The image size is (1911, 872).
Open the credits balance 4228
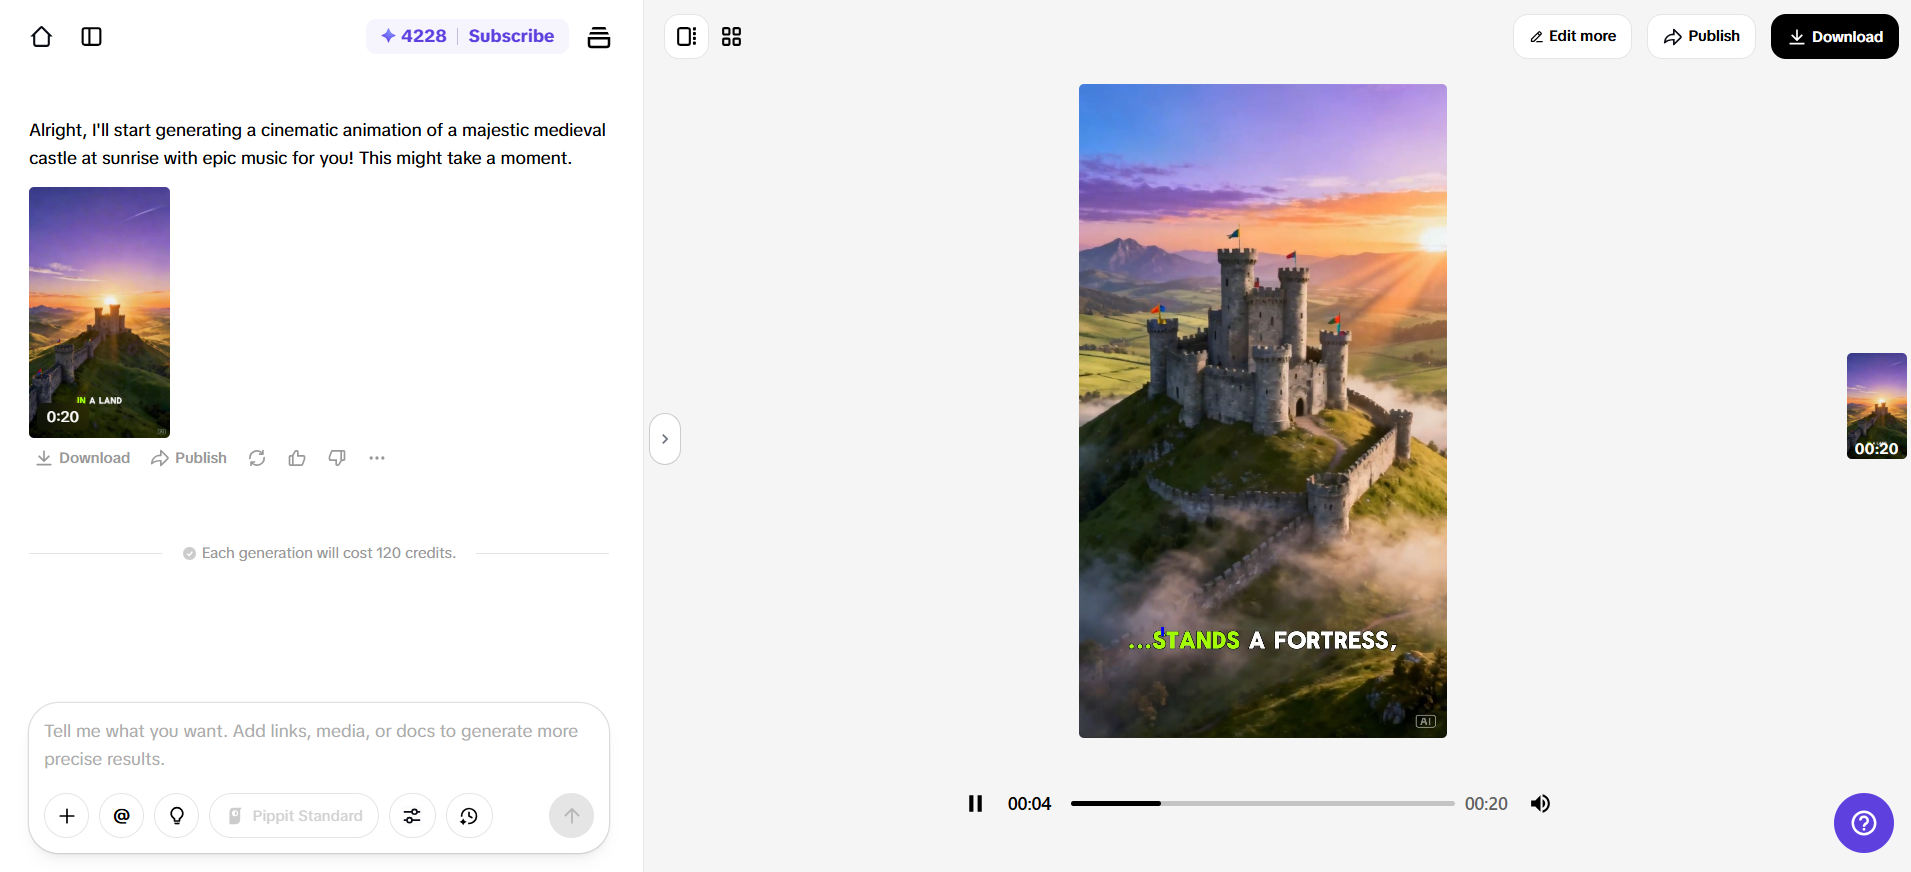coord(413,36)
